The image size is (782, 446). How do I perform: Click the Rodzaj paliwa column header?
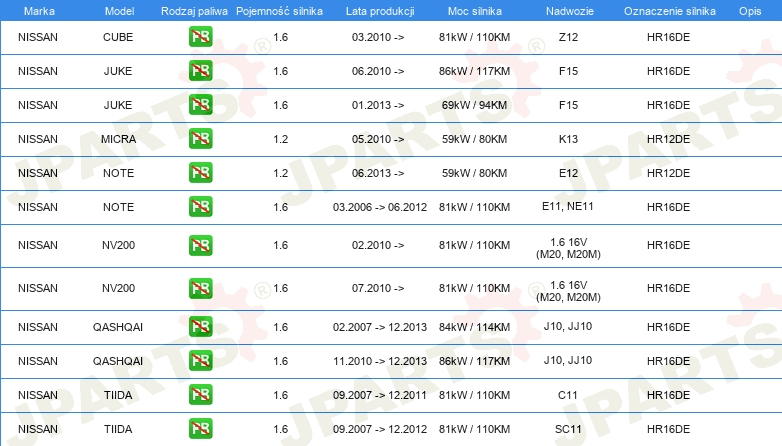pos(194,11)
